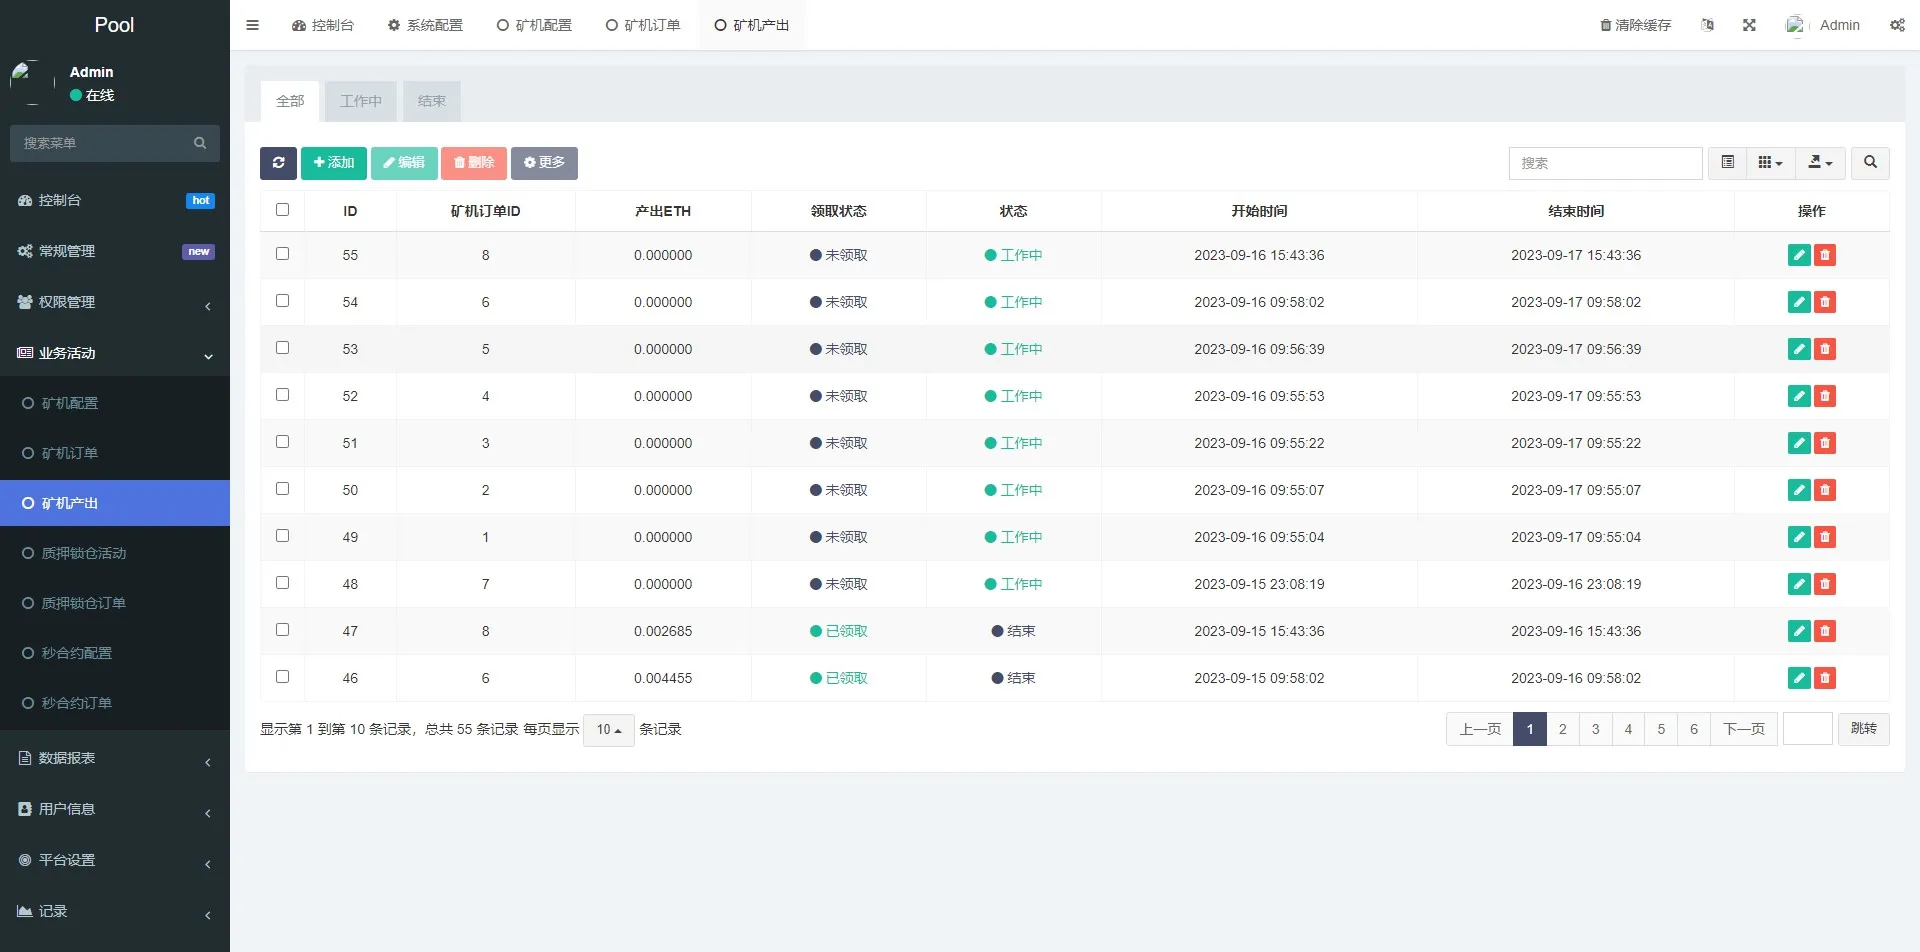Check the box for record ID 47
Screen dimensions: 1920x952
tap(282, 630)
